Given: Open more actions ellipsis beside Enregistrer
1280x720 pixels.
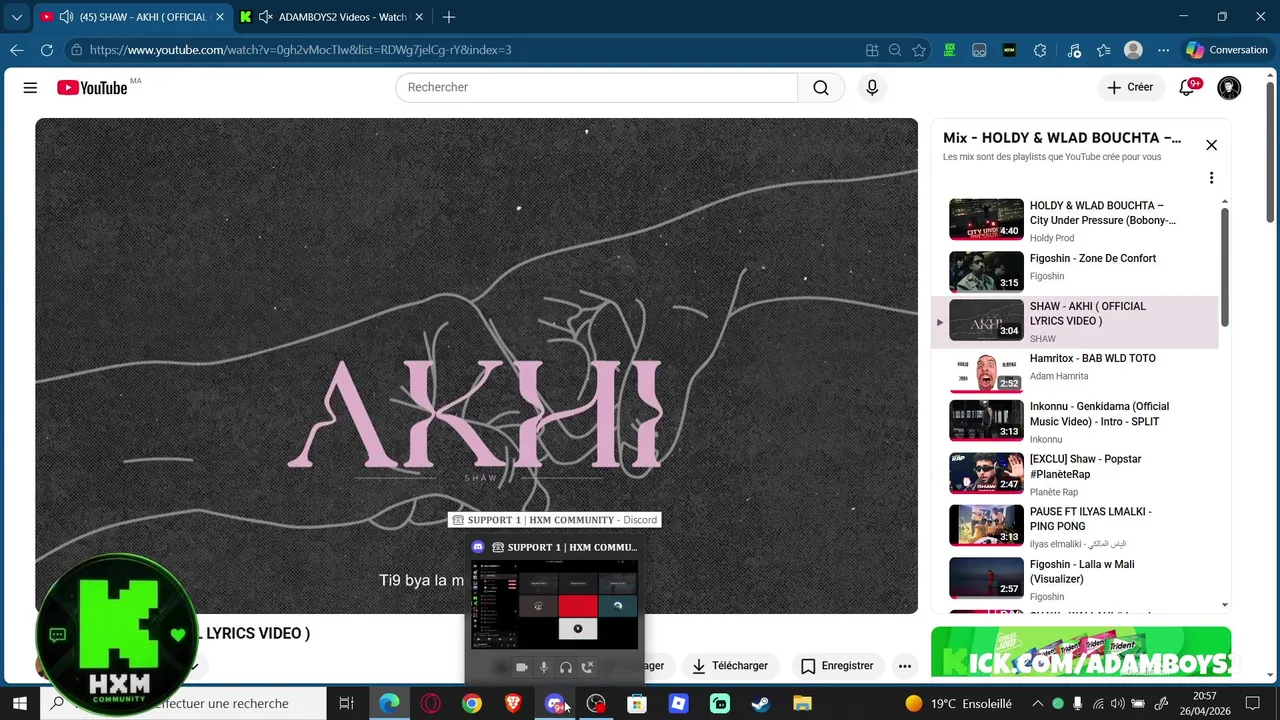Looking at the screenshot, I should pos(905,666).
